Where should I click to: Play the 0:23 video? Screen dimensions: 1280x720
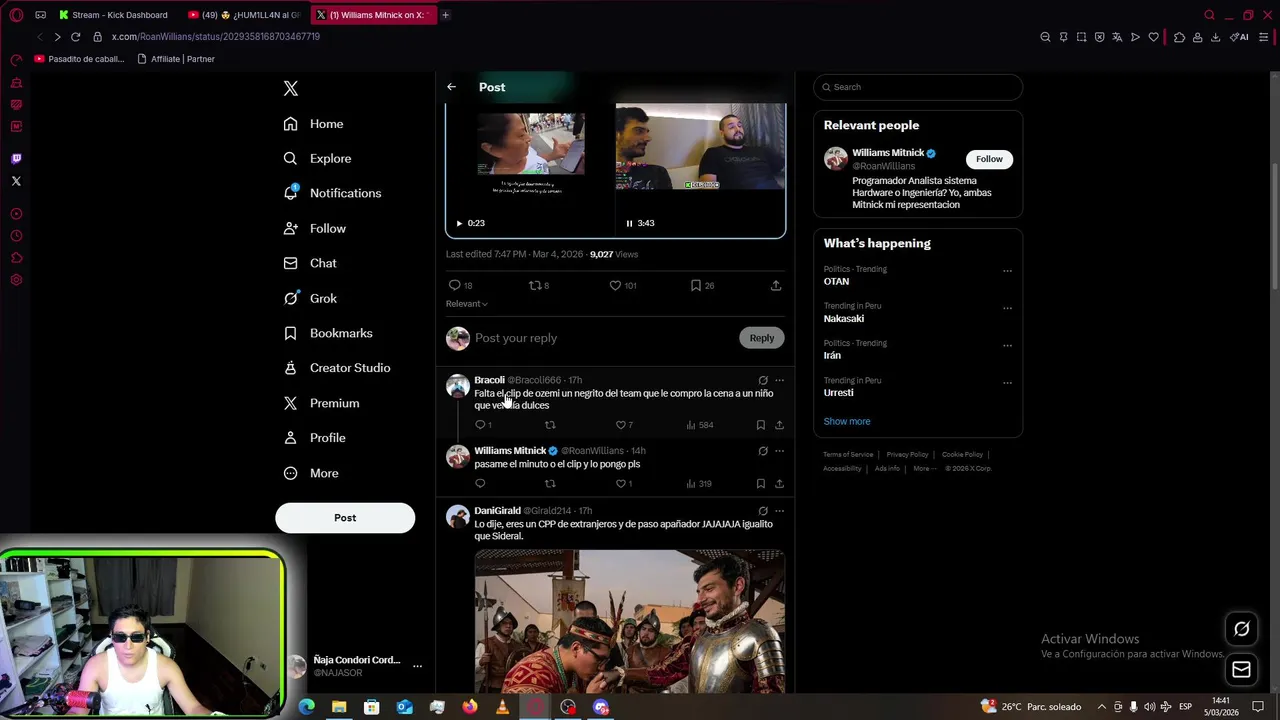459,223
